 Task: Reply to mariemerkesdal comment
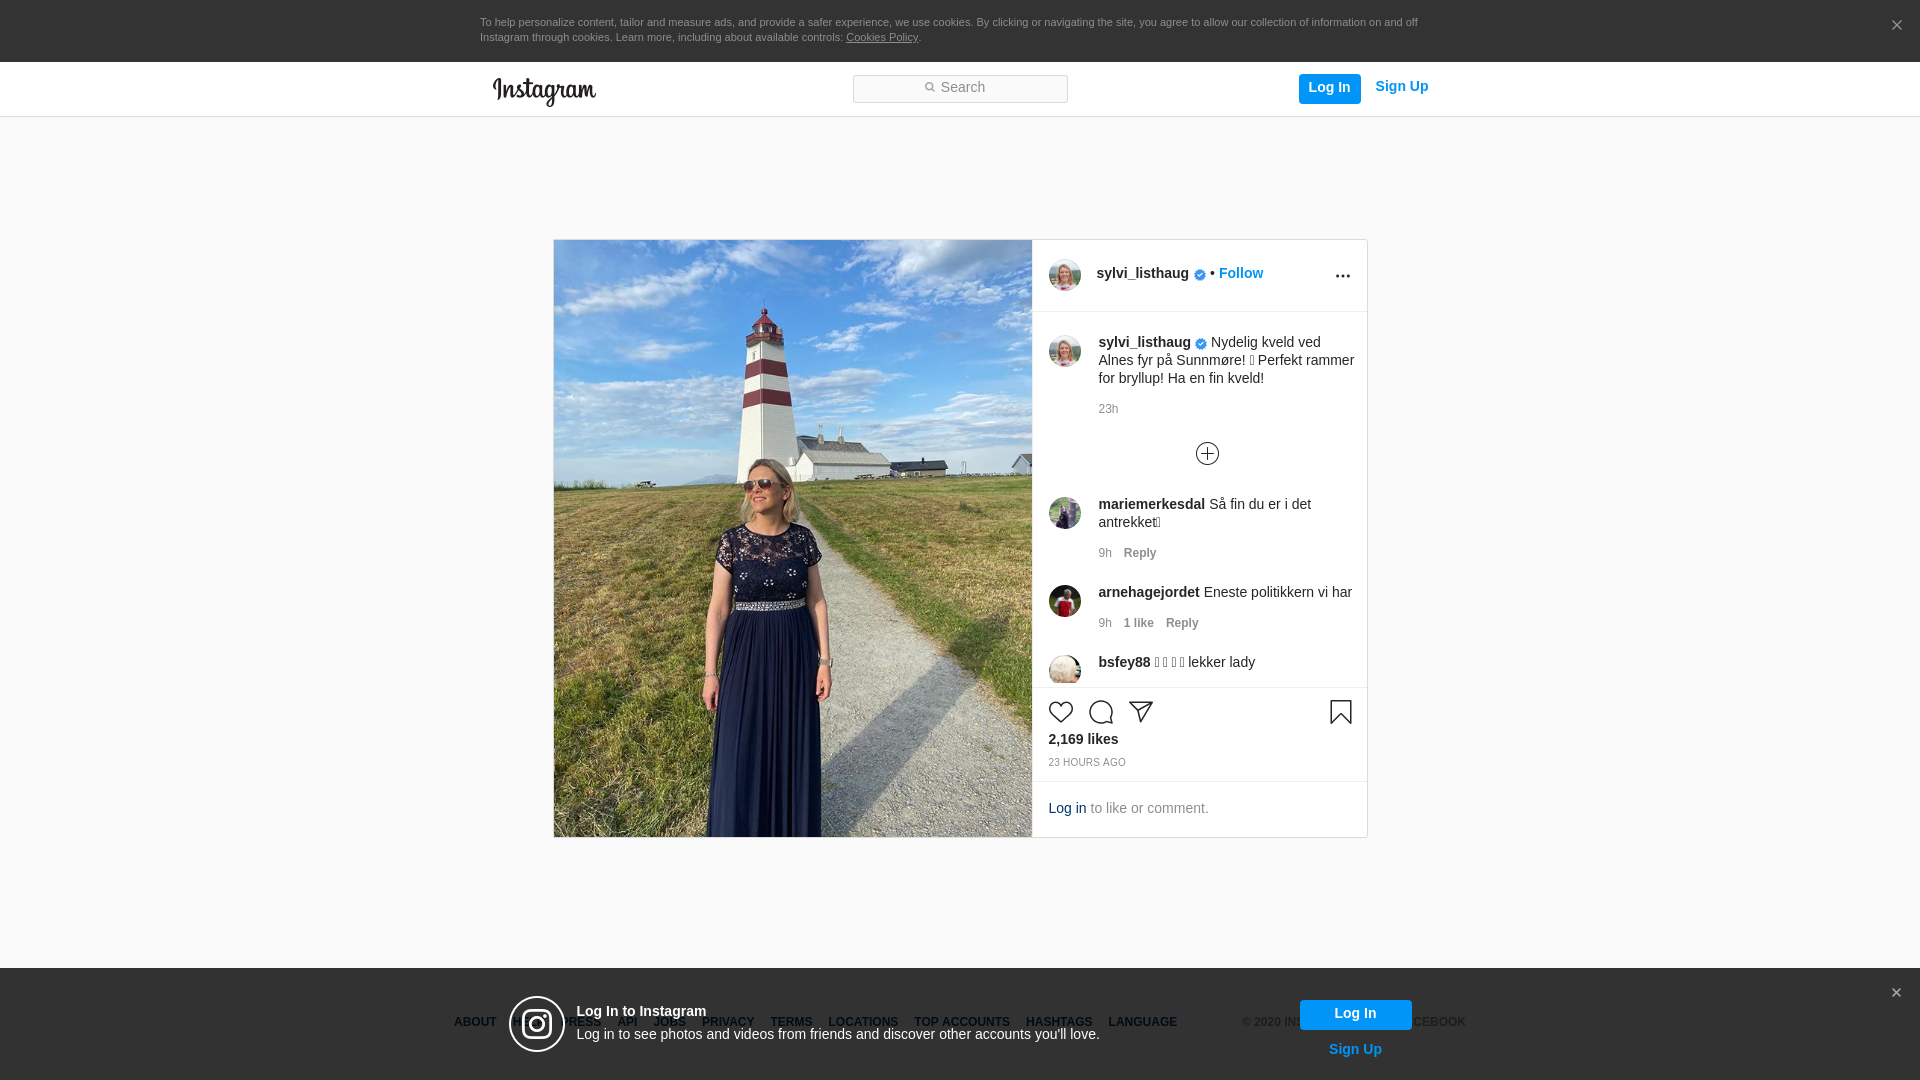coord(1139,553)
